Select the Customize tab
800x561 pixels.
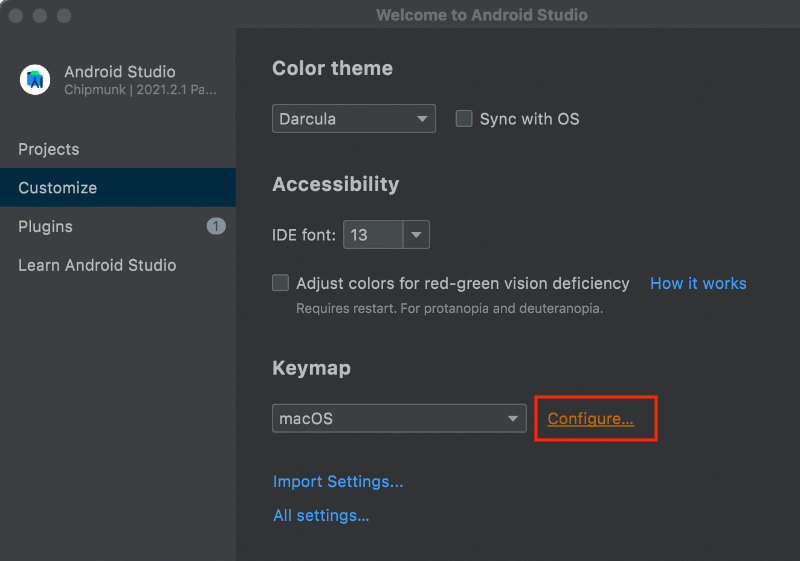(118, 188)
